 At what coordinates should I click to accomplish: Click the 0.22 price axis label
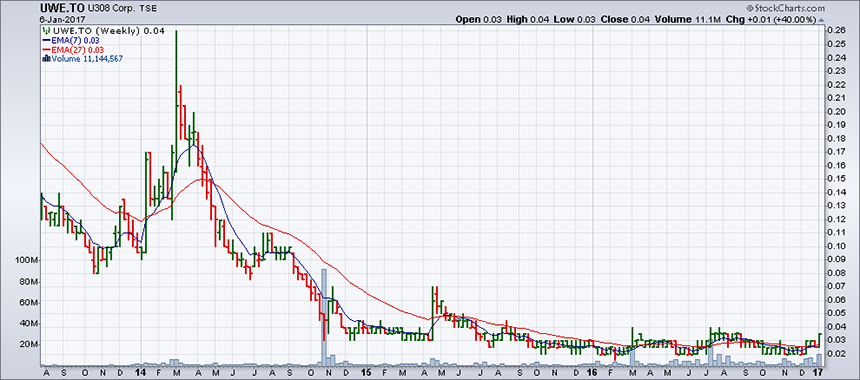click(836, 84)
